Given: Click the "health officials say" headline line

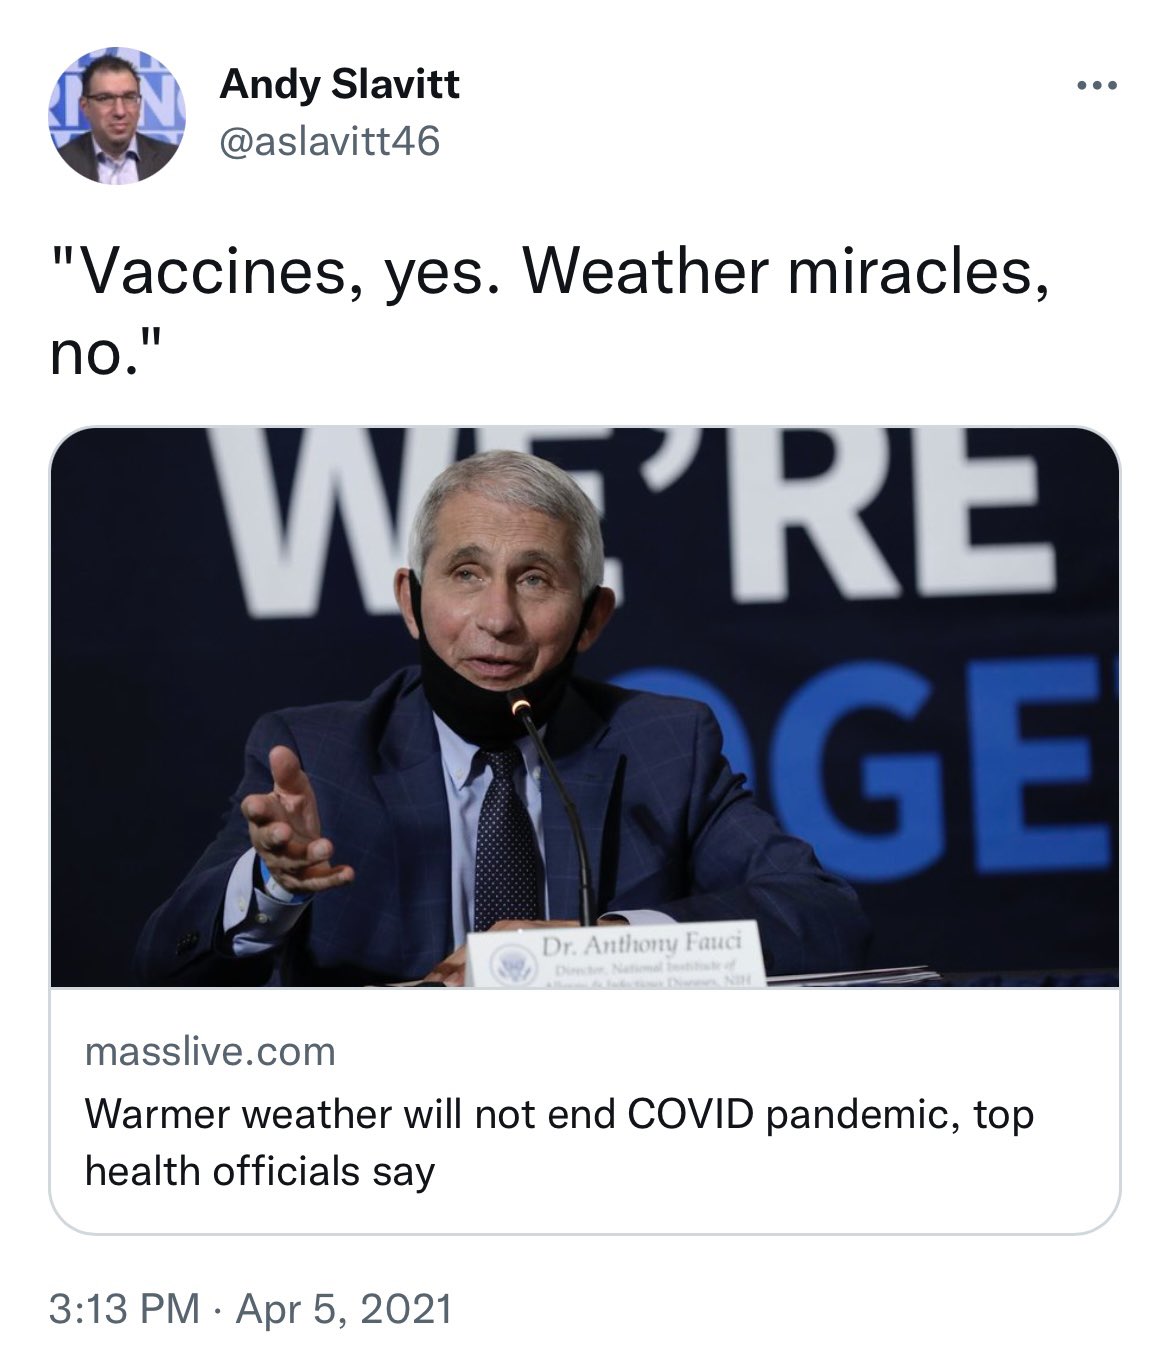Looking at the screenshot, I should click(x=260, y=1170).
